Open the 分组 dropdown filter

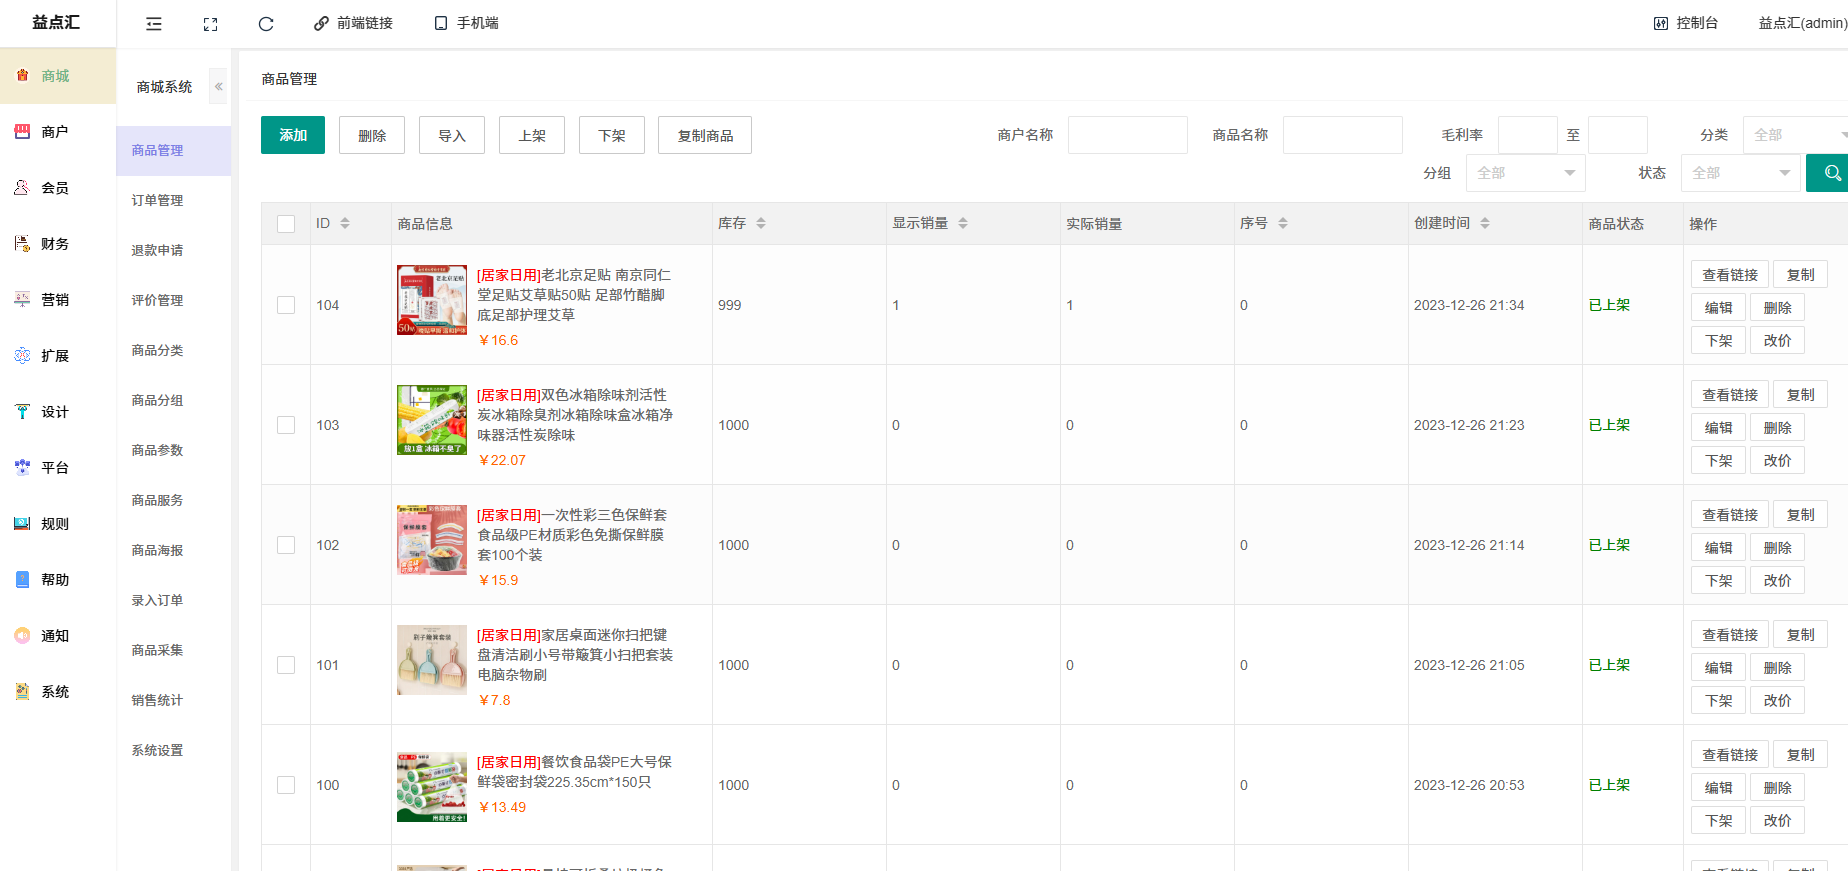point(1526,173)
